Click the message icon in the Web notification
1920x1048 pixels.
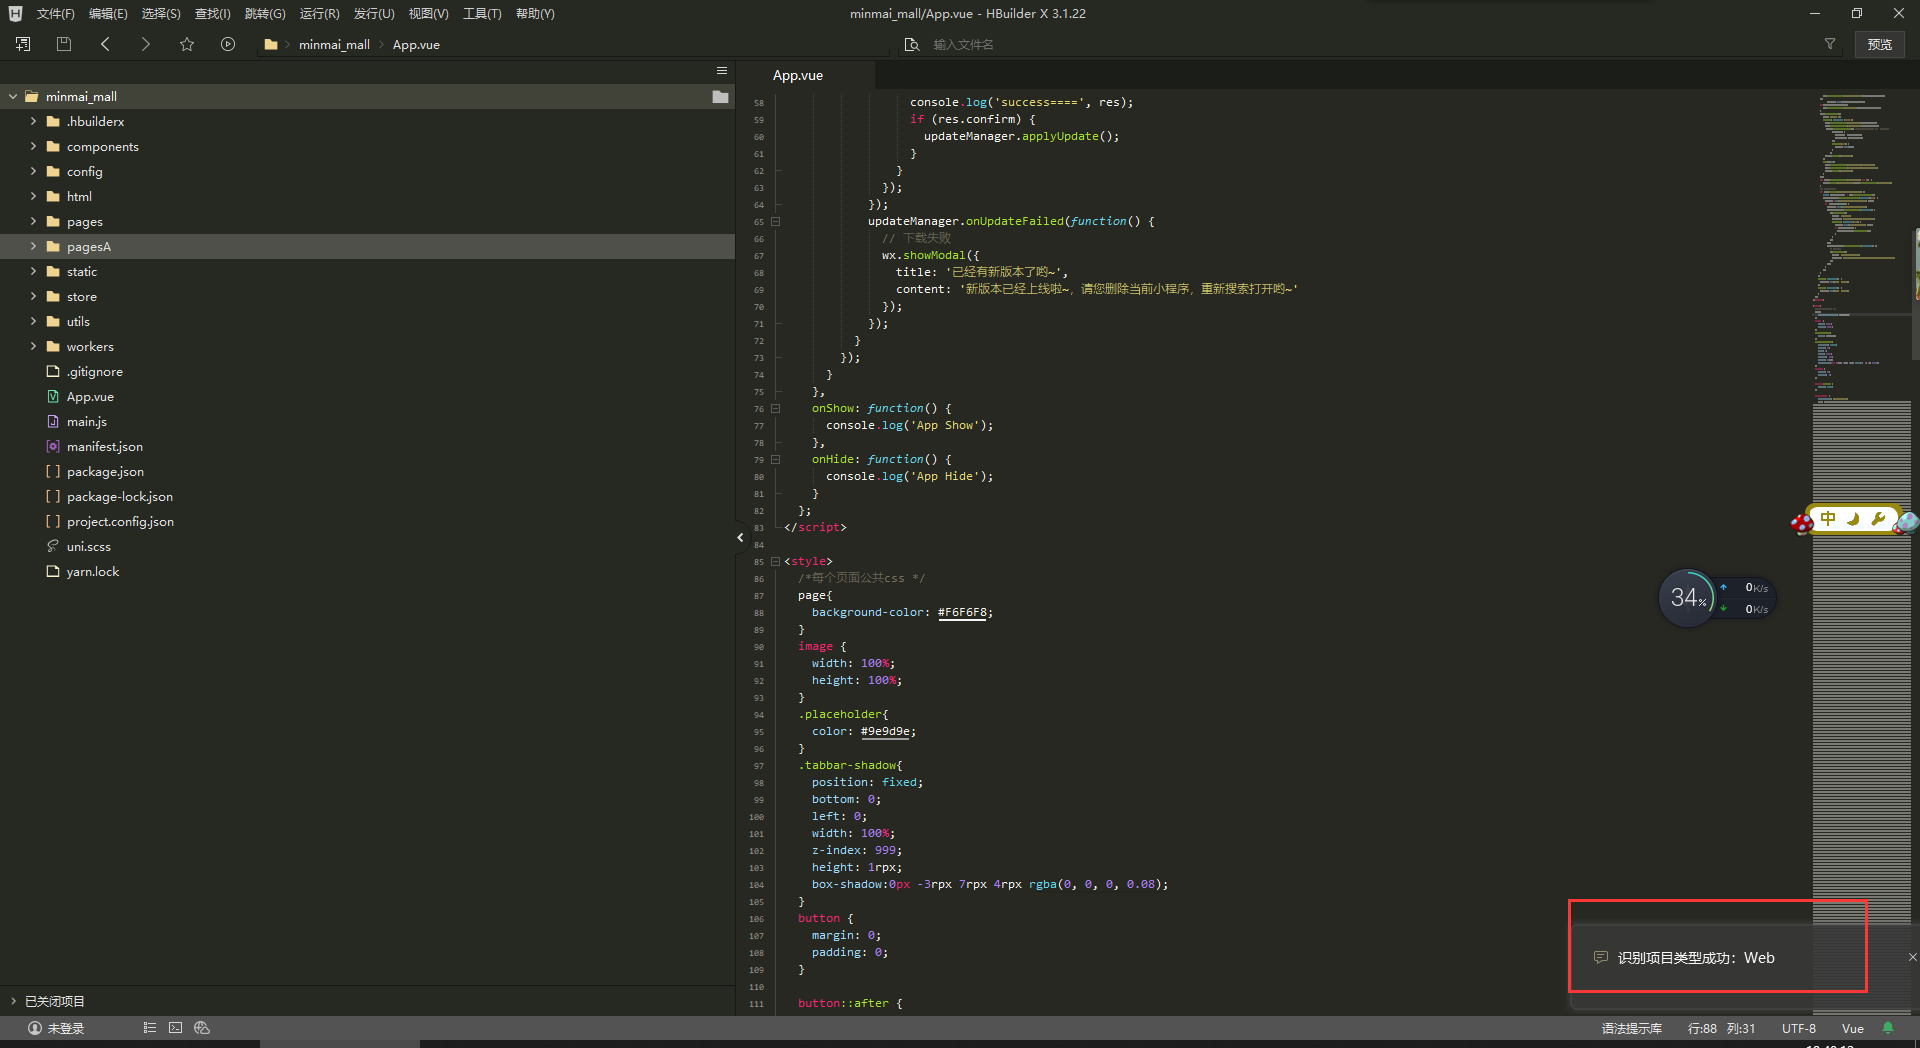click(x=1601, y=957)
